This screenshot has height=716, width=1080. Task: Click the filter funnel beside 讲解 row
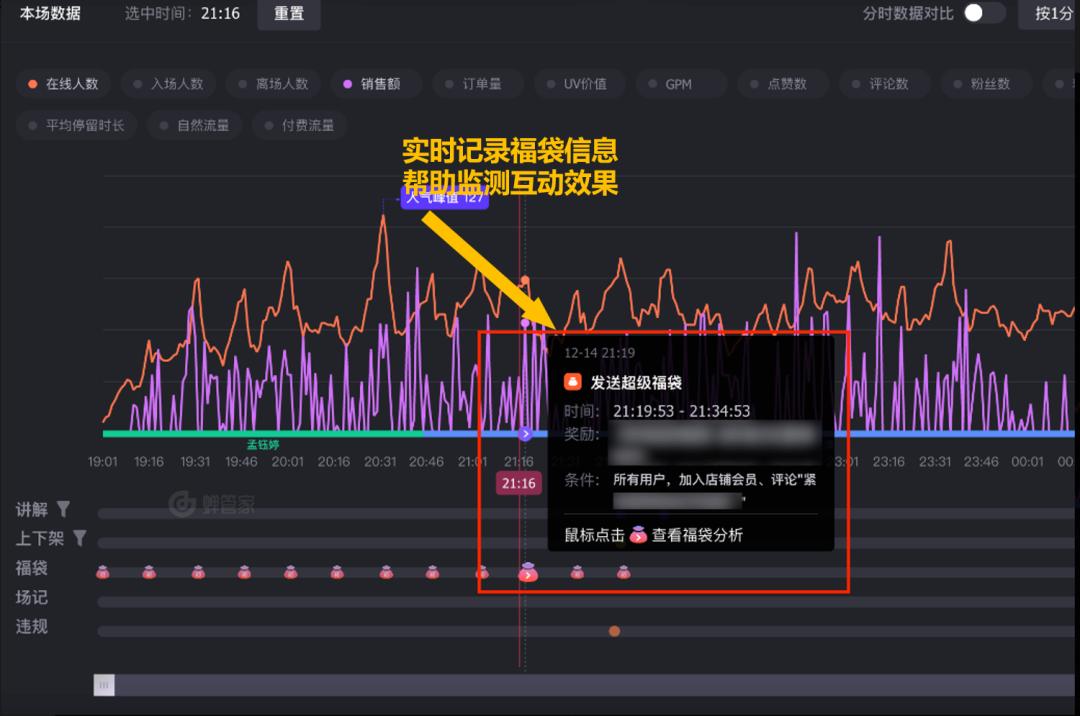click(x=62, y=509)
